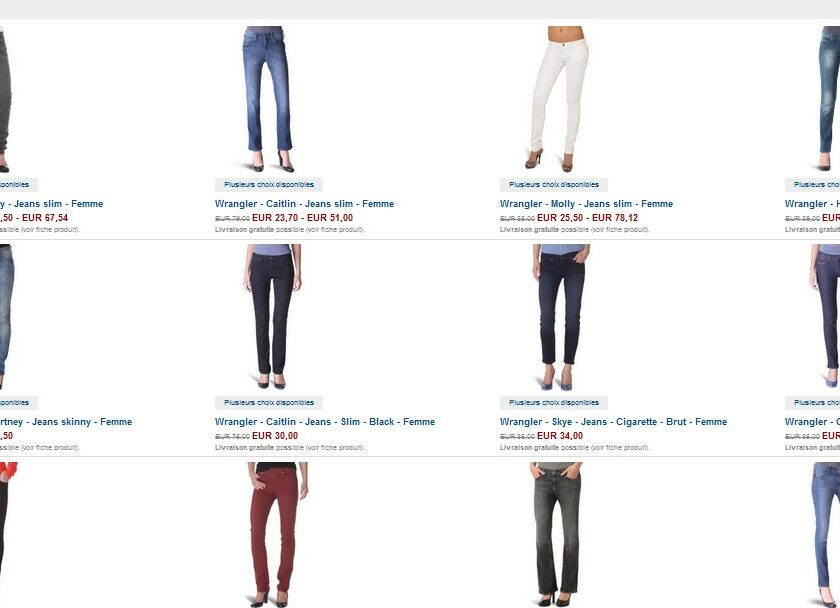Image resolution: width=840 pixels, height=608 pixels.
Task: Open the blue Caitlin slim jeans photo
Action: tap(268, 99)
